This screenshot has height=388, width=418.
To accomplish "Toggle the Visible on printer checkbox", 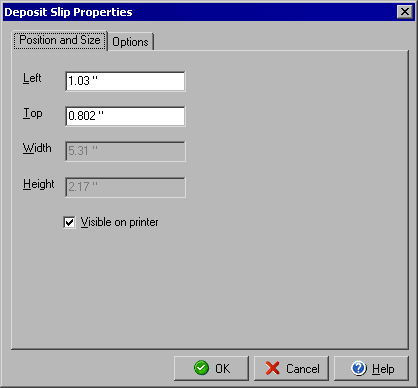I will tap(69, 222).
